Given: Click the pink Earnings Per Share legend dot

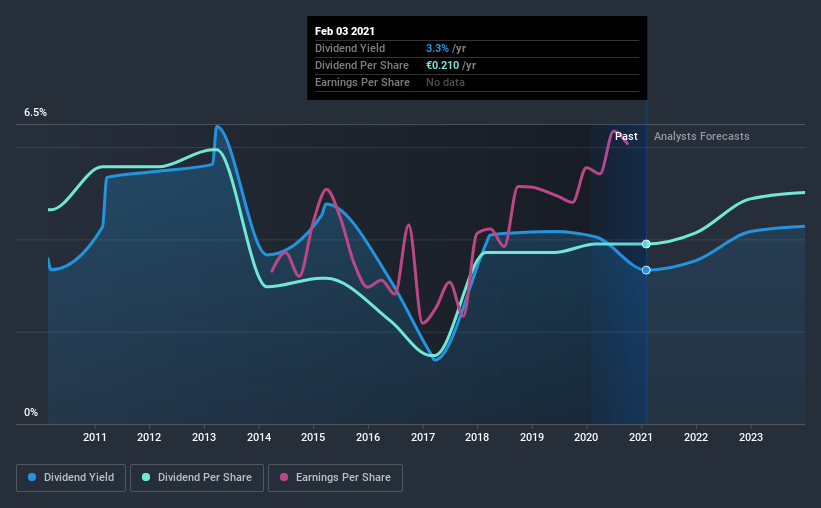Looking at the screenshot, I should click(x=284, y=477).
